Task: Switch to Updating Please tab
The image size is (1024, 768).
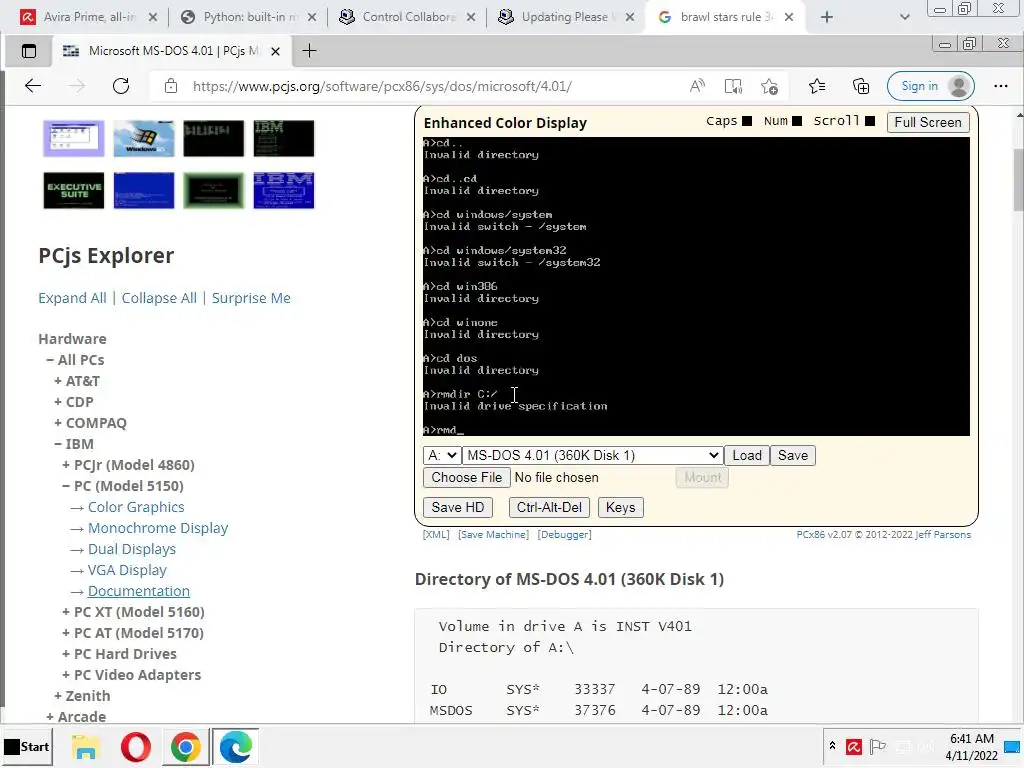Action: [566, 17]
